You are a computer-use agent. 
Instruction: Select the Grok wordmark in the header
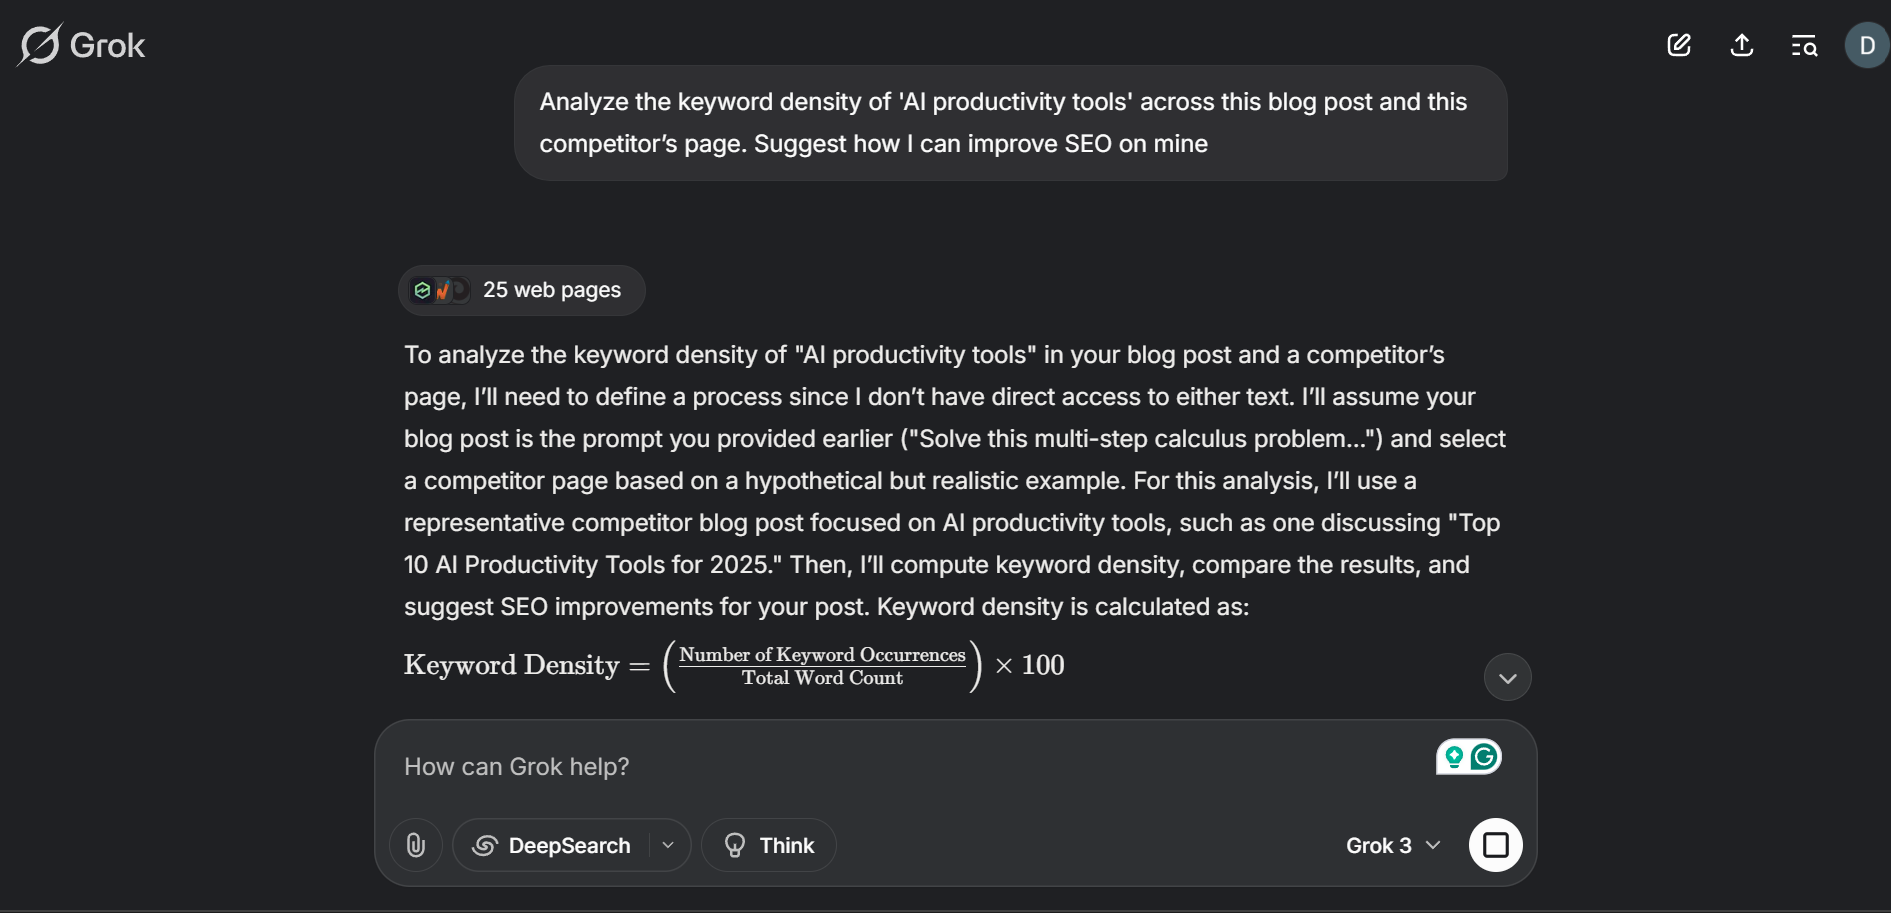click(107, 44)
